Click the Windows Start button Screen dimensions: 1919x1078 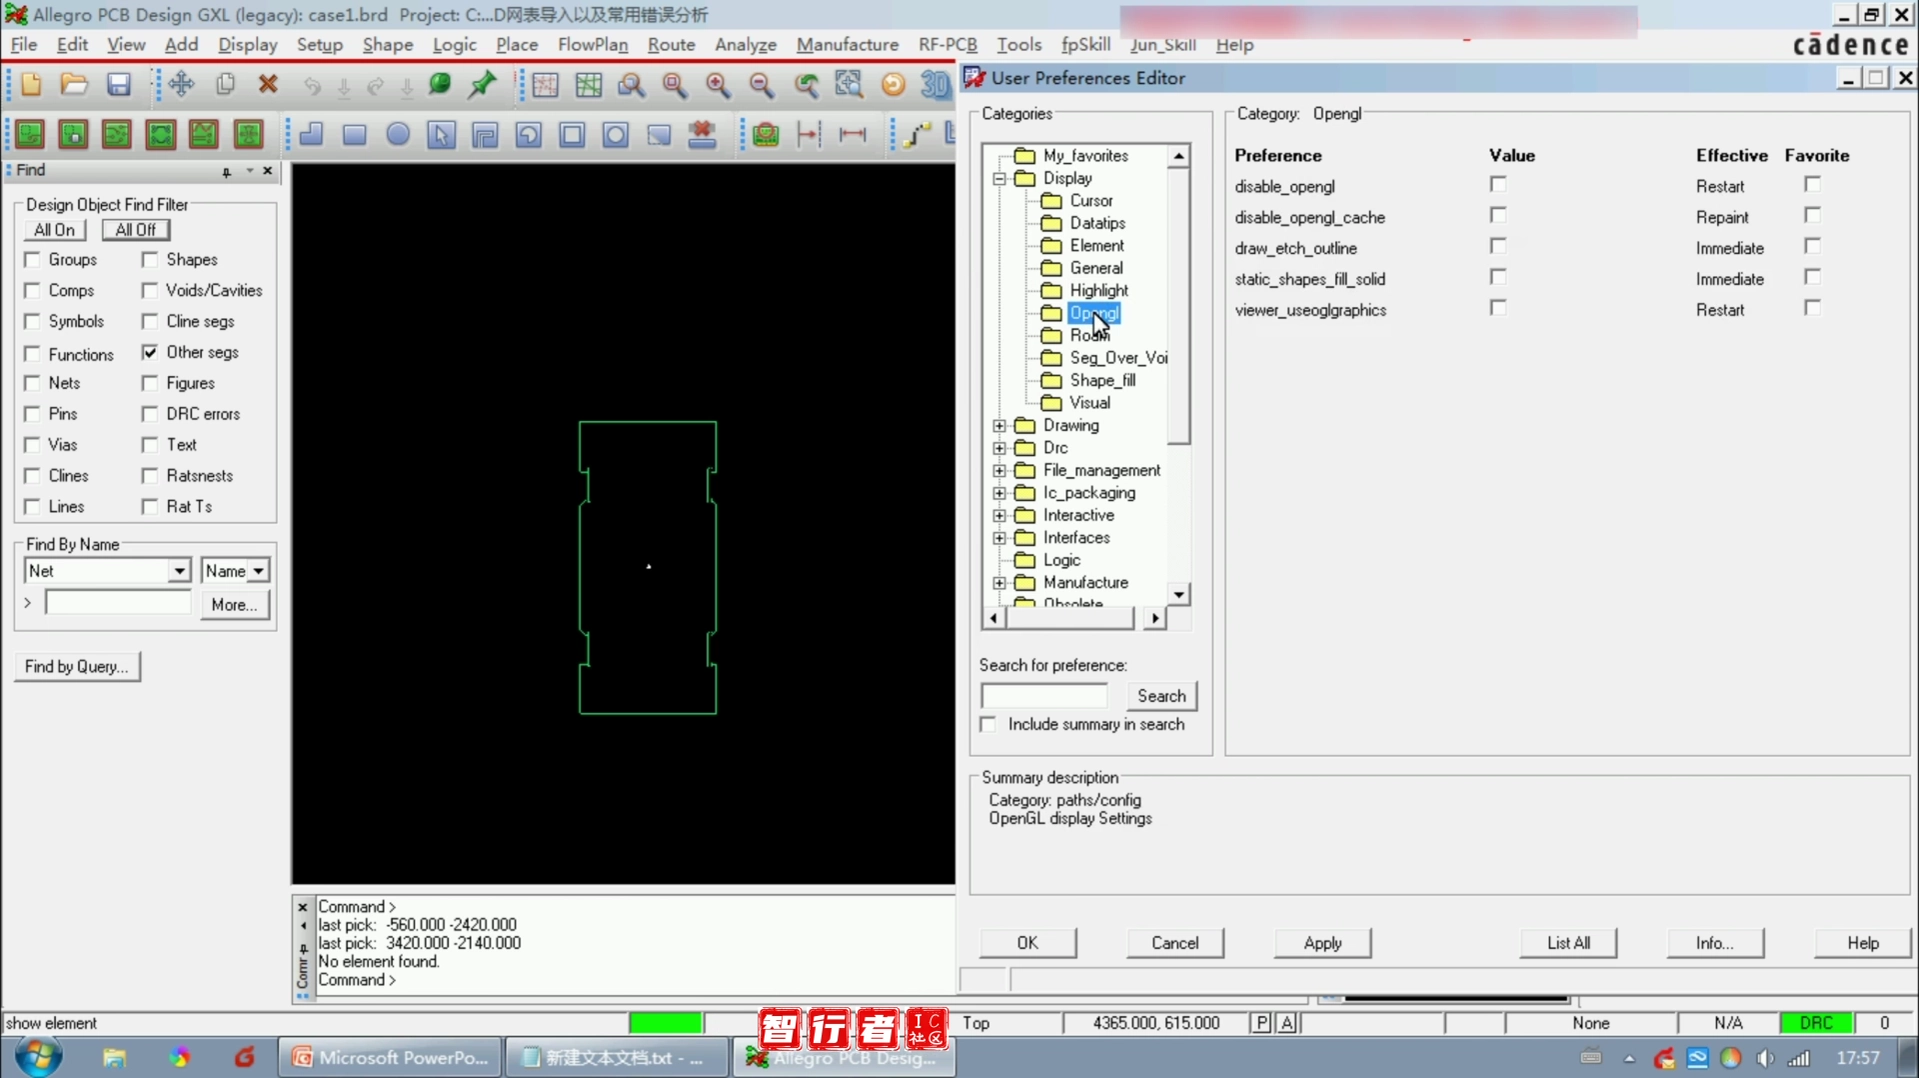[x=38, y=1057]
